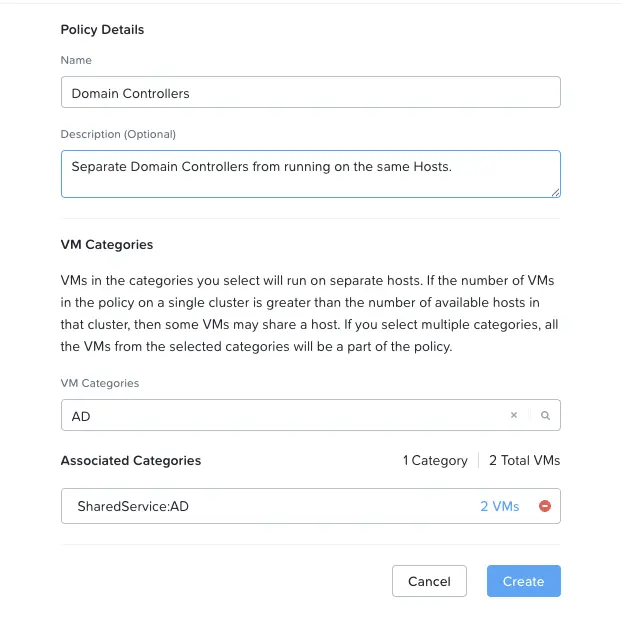Remove the SharedService:AD category
Viewport: 622px width, 628px height.
tap(545, 506)
